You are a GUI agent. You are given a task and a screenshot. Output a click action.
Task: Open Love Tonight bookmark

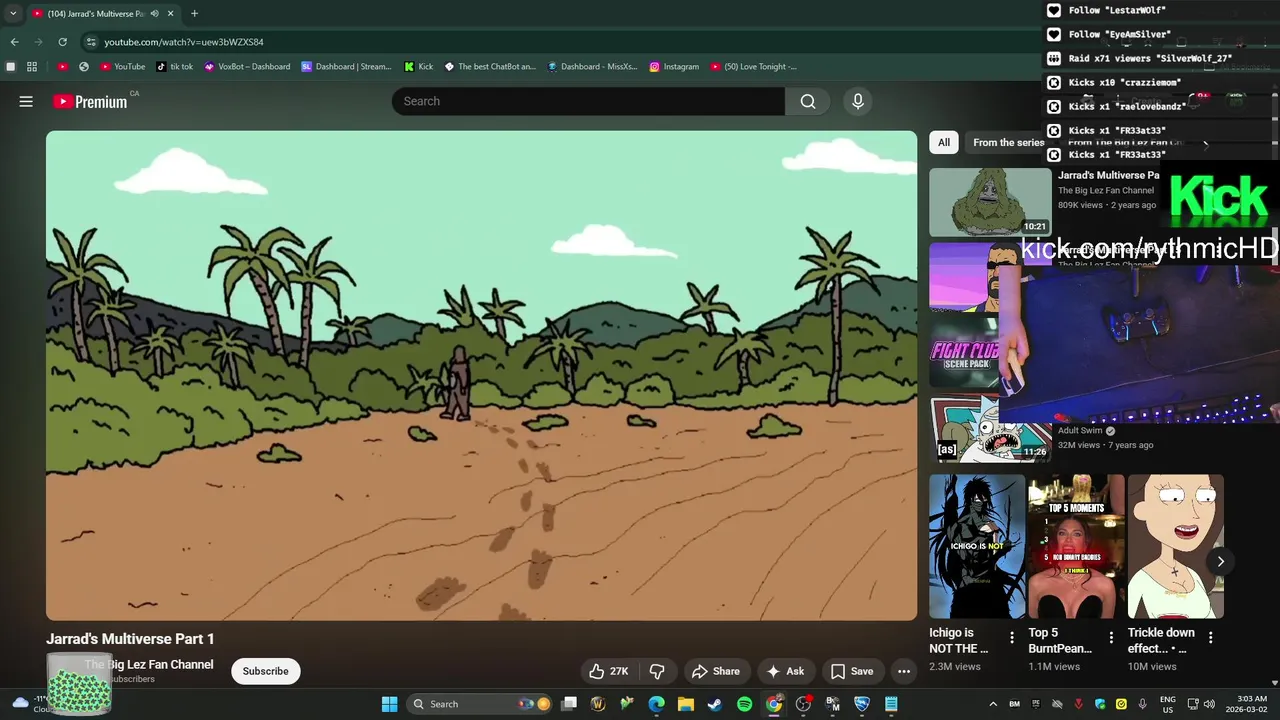tap(754, 67)
